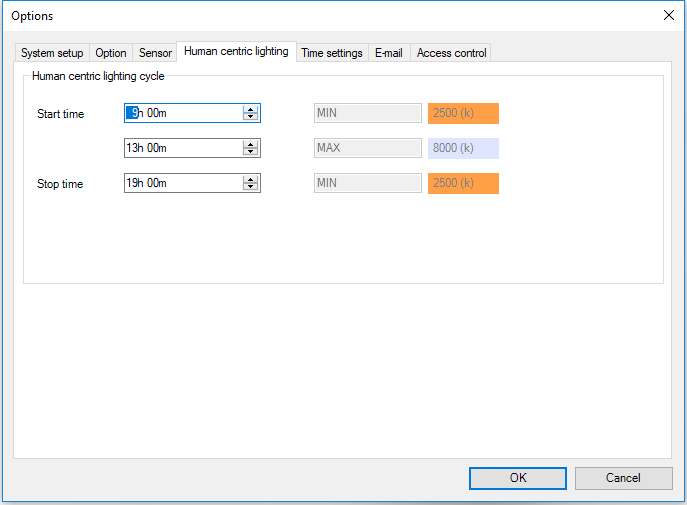This screenshot has width=687, height=505.
Task: Click the up arrow of Start time spinner
Action: 251,109
